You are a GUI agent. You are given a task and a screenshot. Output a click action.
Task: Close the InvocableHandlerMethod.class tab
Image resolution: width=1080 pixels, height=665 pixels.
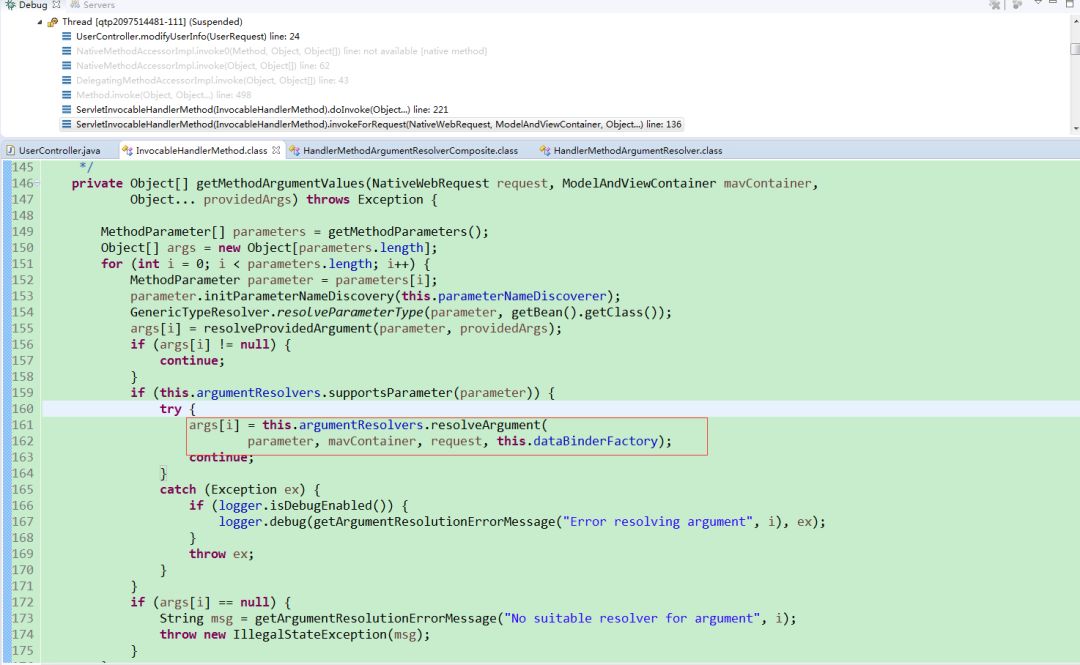click(276, 150)
